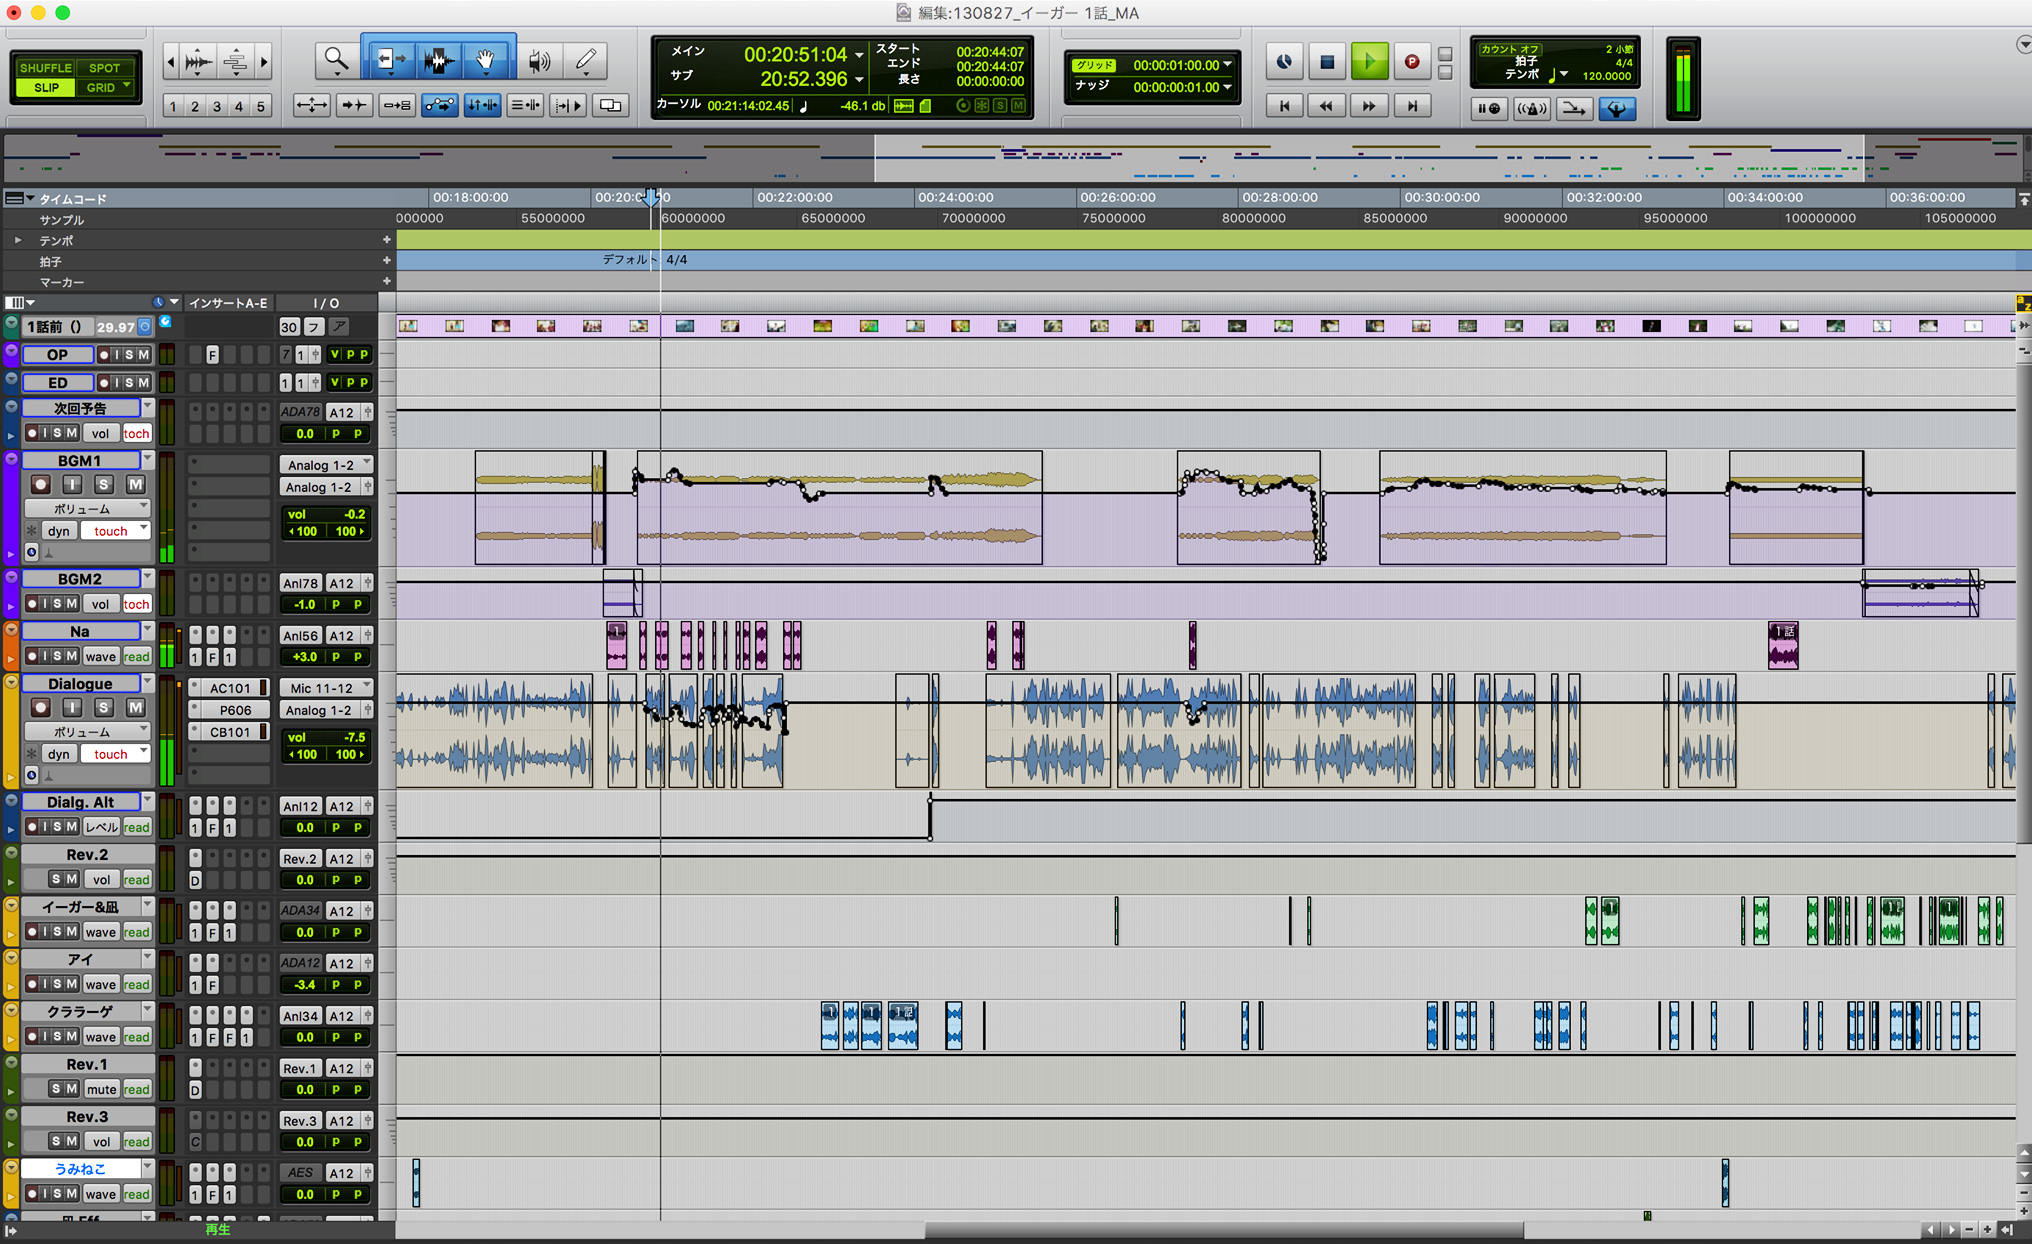
Task: Enable SHUFFLE edit mode
Action: 46,68
